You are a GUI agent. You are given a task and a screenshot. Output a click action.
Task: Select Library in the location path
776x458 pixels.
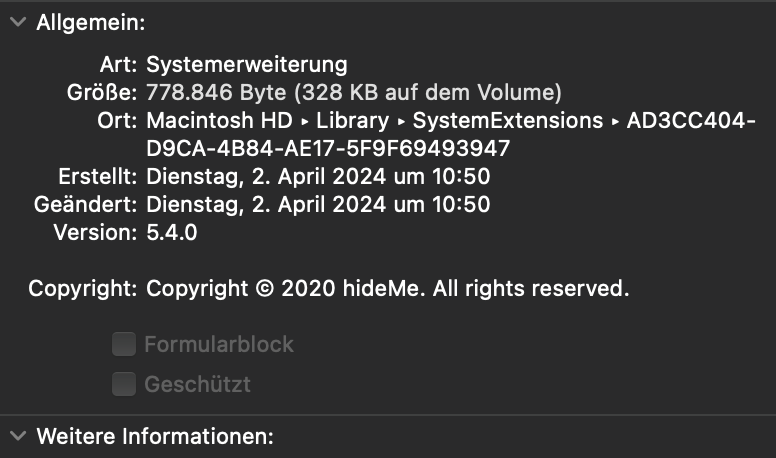[x=352, y=121]
